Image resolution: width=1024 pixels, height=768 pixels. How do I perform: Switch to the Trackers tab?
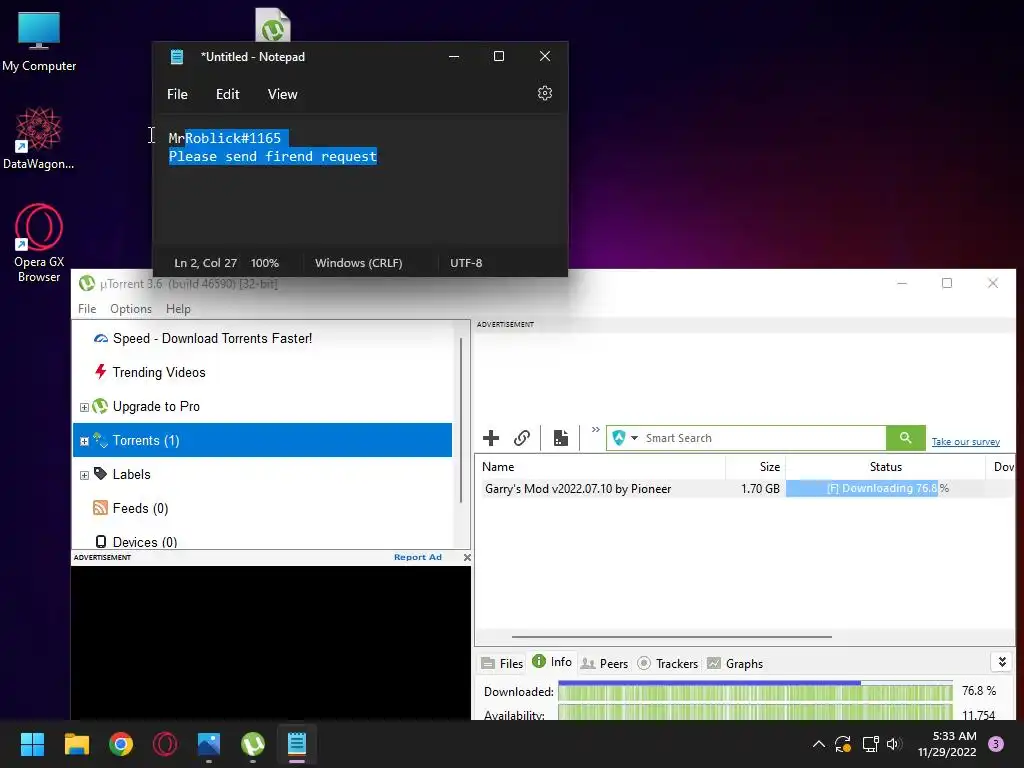coord(667,664)
